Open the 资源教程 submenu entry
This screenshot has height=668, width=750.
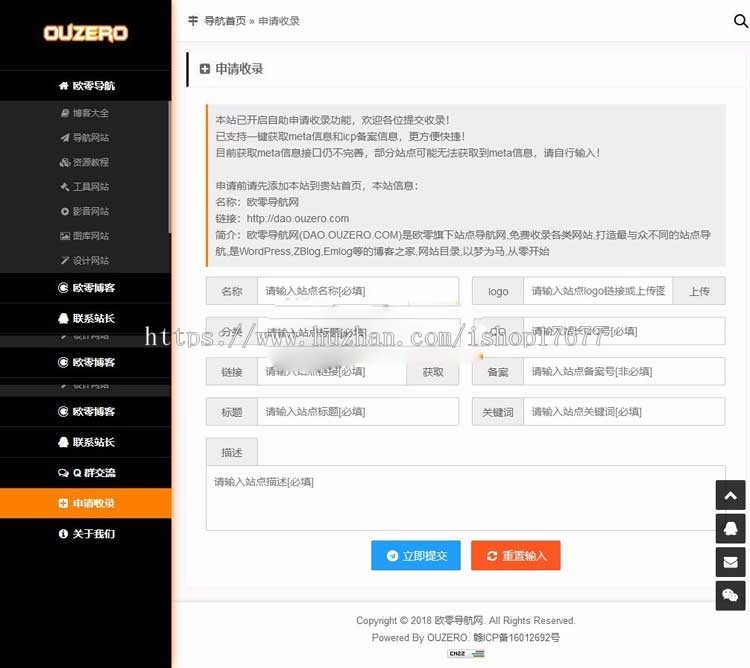point(85,162)
